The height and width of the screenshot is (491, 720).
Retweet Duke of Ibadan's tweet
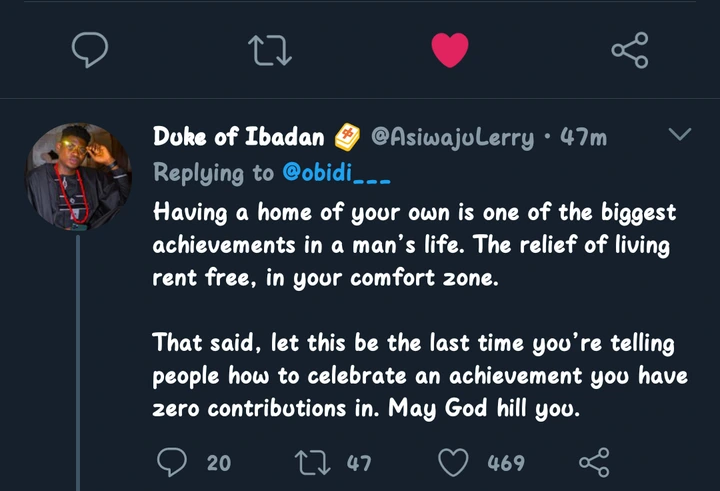(x=307, y=462)
